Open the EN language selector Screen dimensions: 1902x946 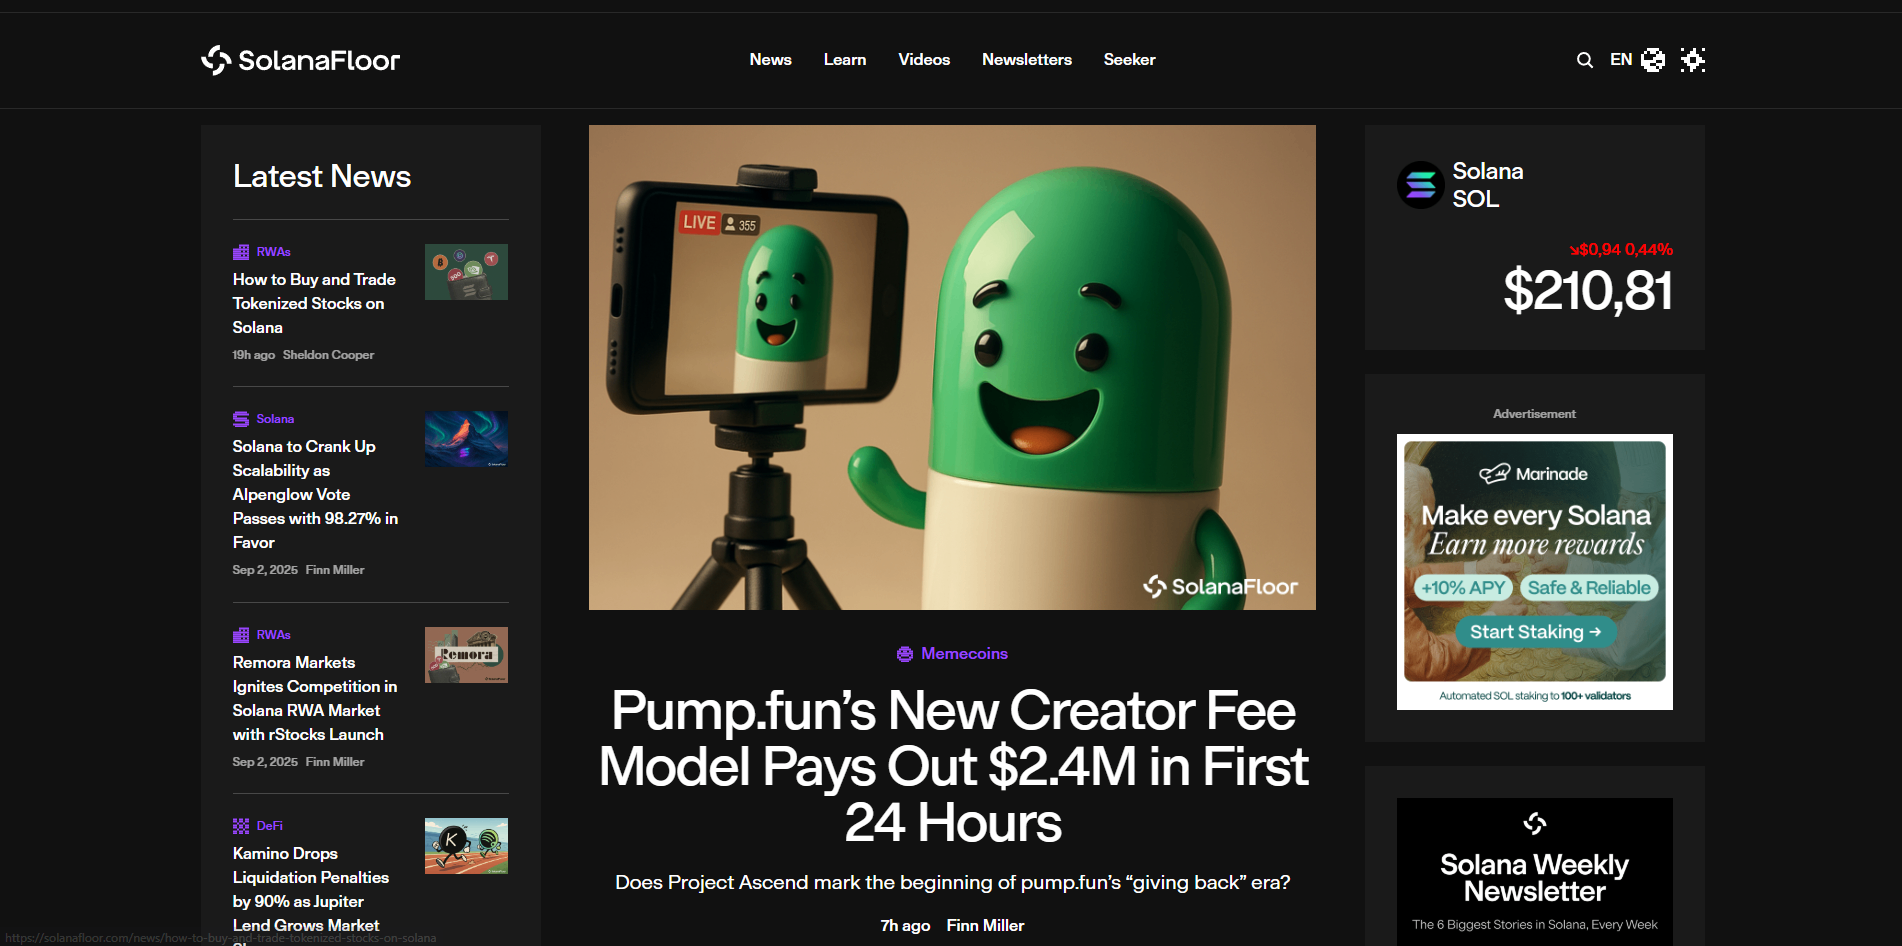coord(1620,60)
